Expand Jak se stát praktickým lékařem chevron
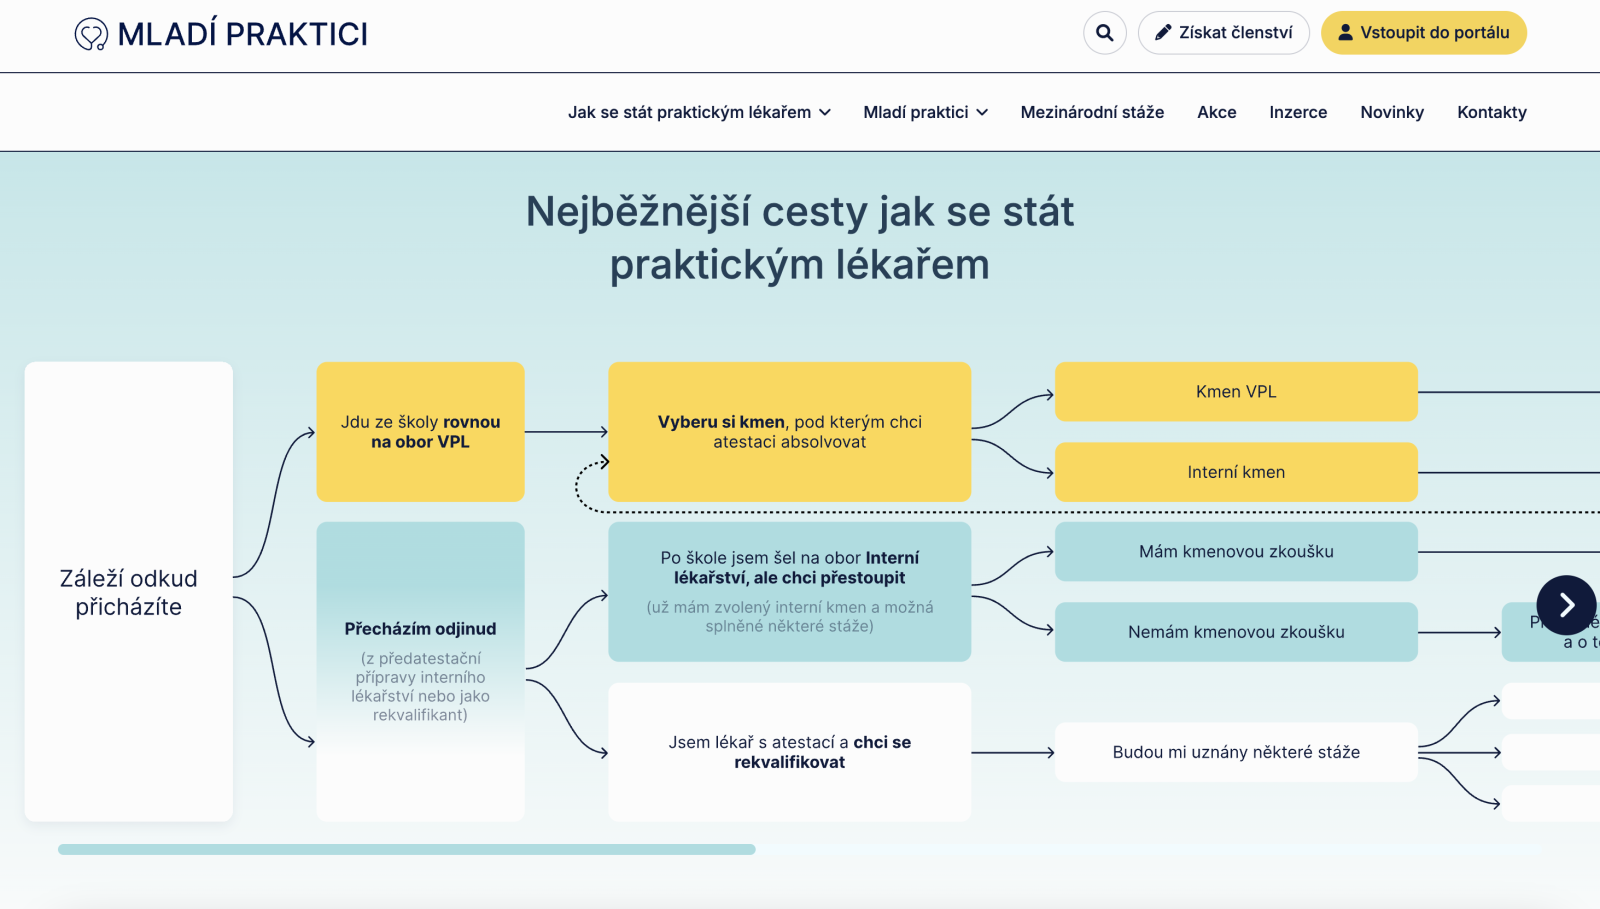This screenshot has width=1600, height=909. 825,113
